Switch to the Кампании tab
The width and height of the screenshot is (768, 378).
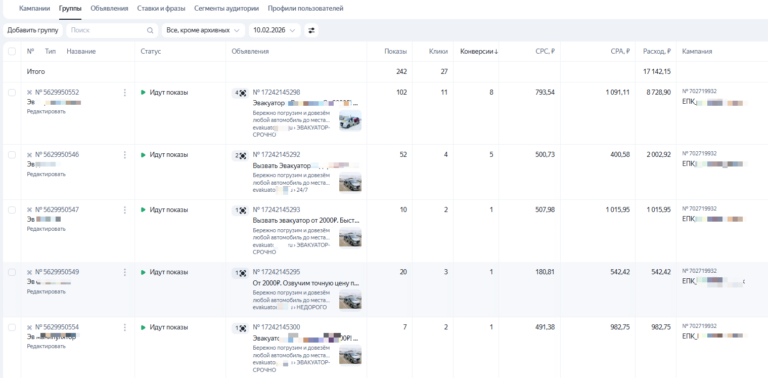click(x=34, y=8)
